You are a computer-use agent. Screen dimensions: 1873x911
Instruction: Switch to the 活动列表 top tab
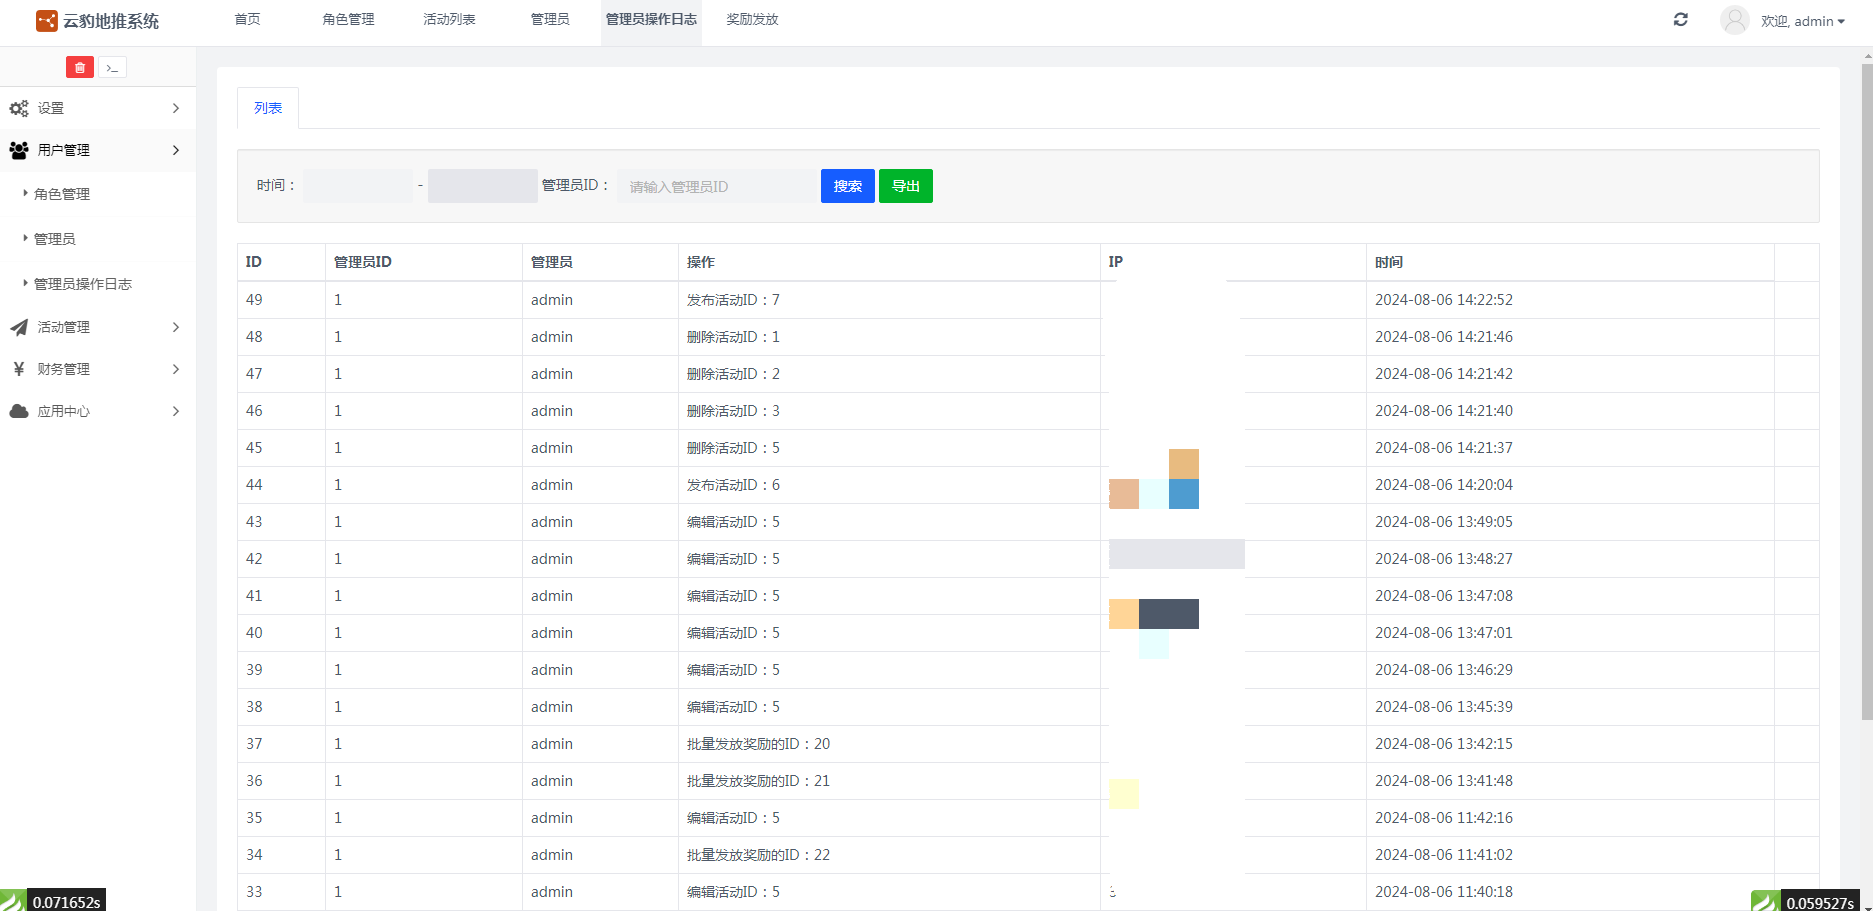pyautogui.click(x=449, y=20)
